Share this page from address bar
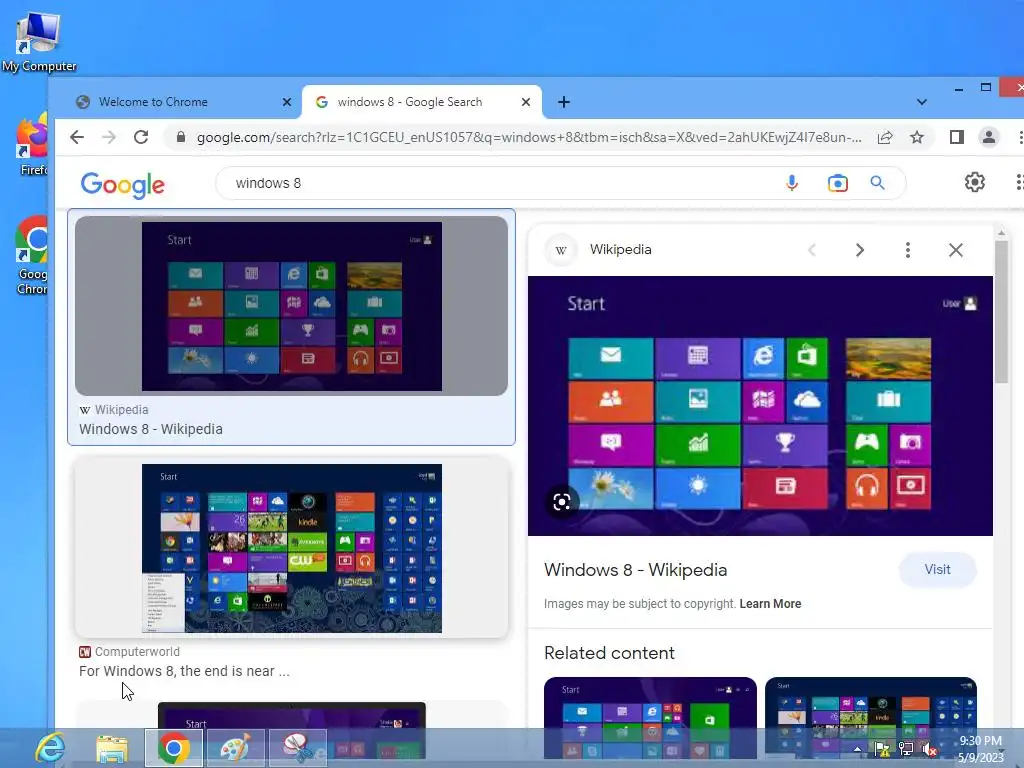 coord(885,137)
